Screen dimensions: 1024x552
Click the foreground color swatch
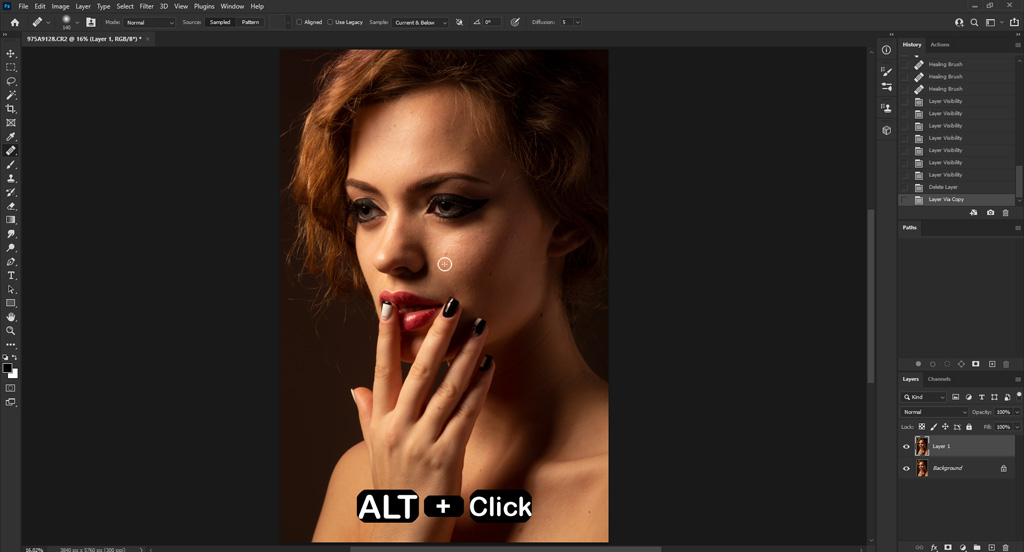coord(7,368)
